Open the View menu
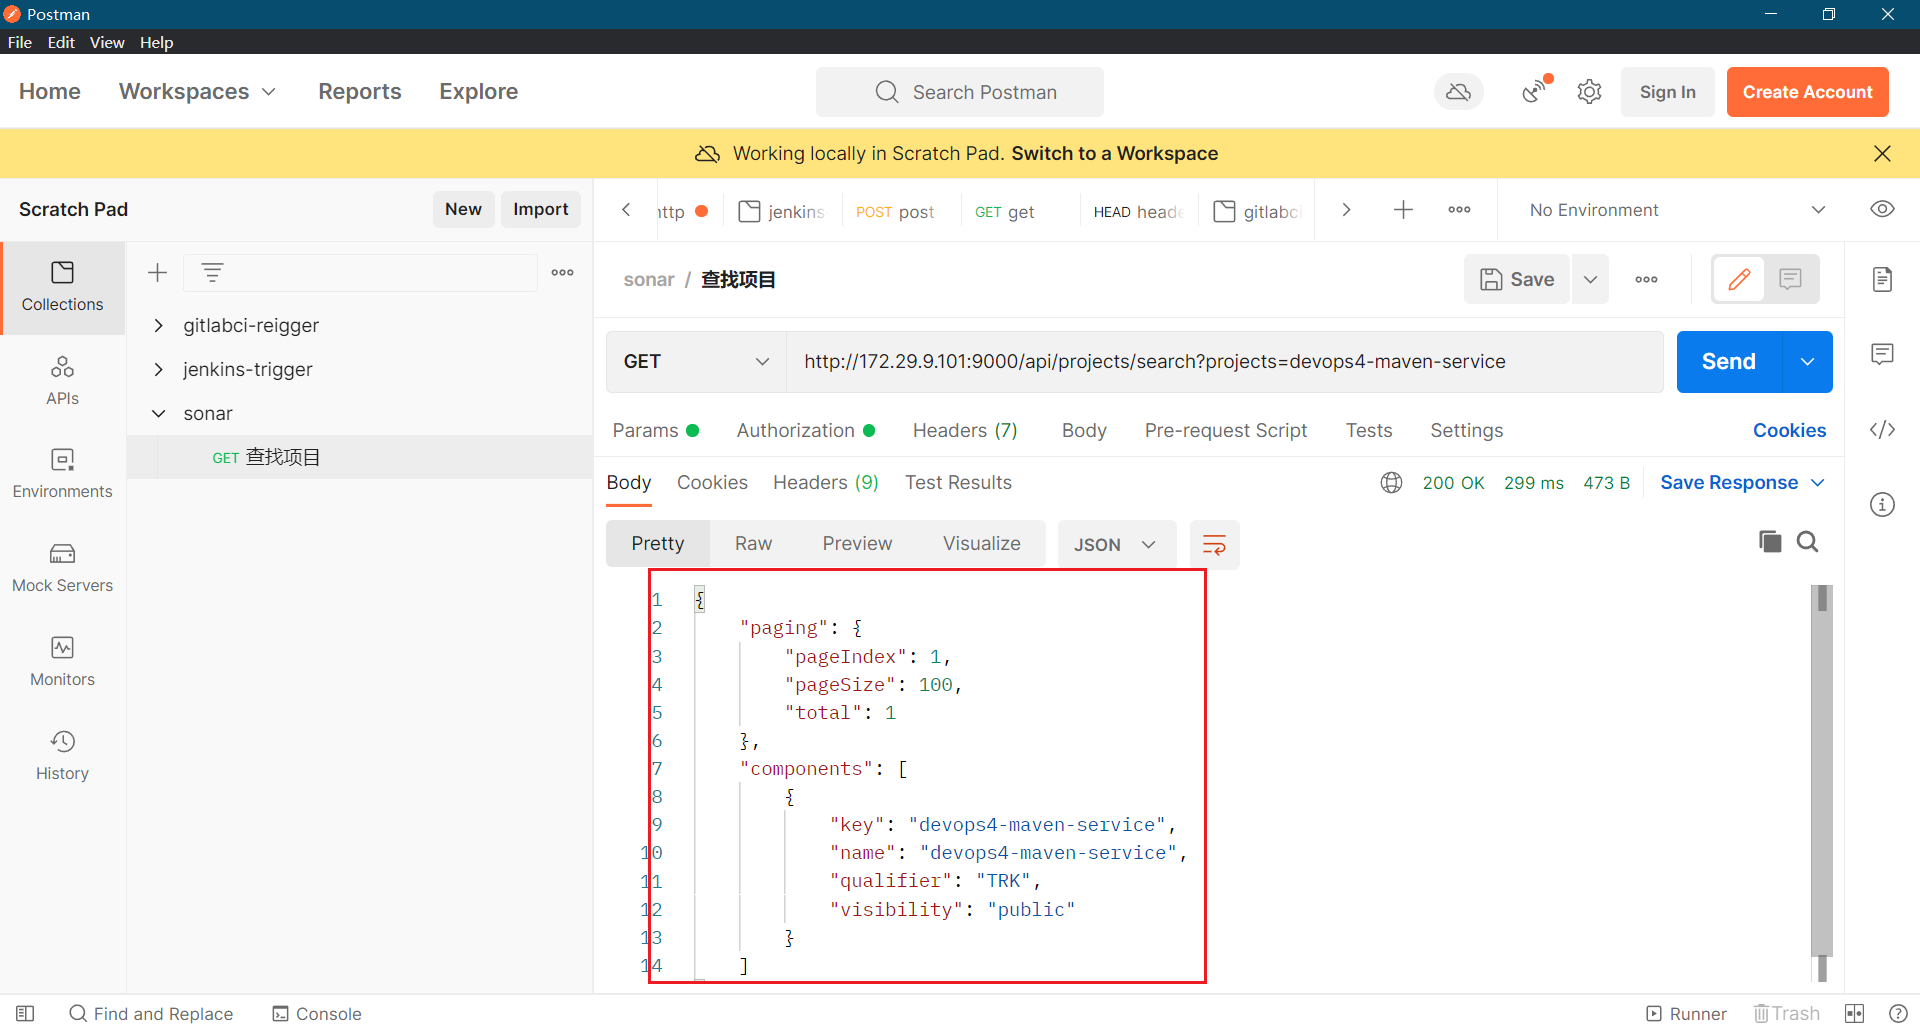The image size is (1920, 1025). pyautogui.click(x=107, y=42)
